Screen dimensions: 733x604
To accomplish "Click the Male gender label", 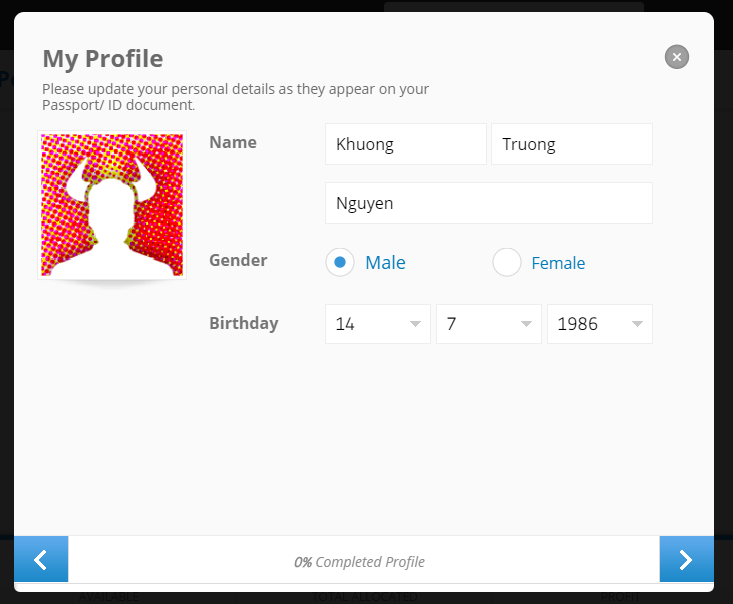I will coord(385,263).
